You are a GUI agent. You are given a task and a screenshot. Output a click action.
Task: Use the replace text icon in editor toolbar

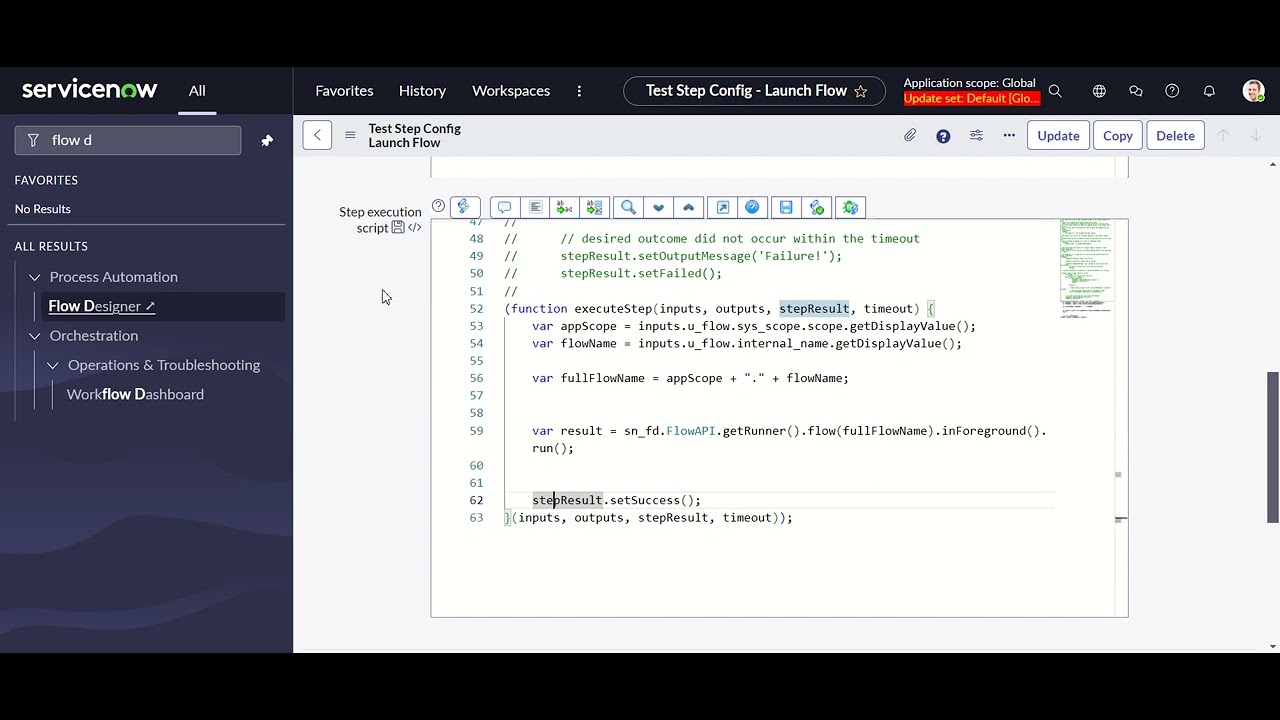[564, 207]
